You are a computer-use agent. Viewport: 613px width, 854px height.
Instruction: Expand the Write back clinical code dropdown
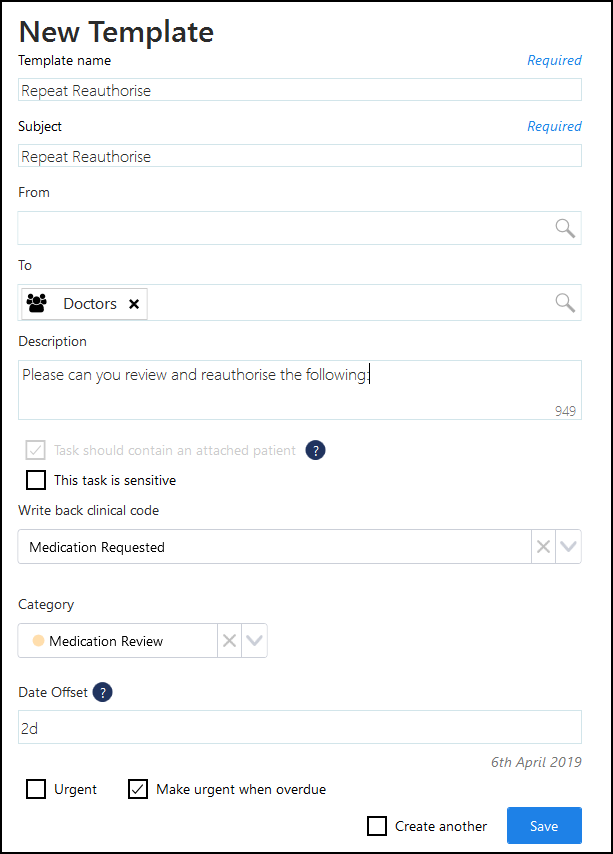[568, 546]
